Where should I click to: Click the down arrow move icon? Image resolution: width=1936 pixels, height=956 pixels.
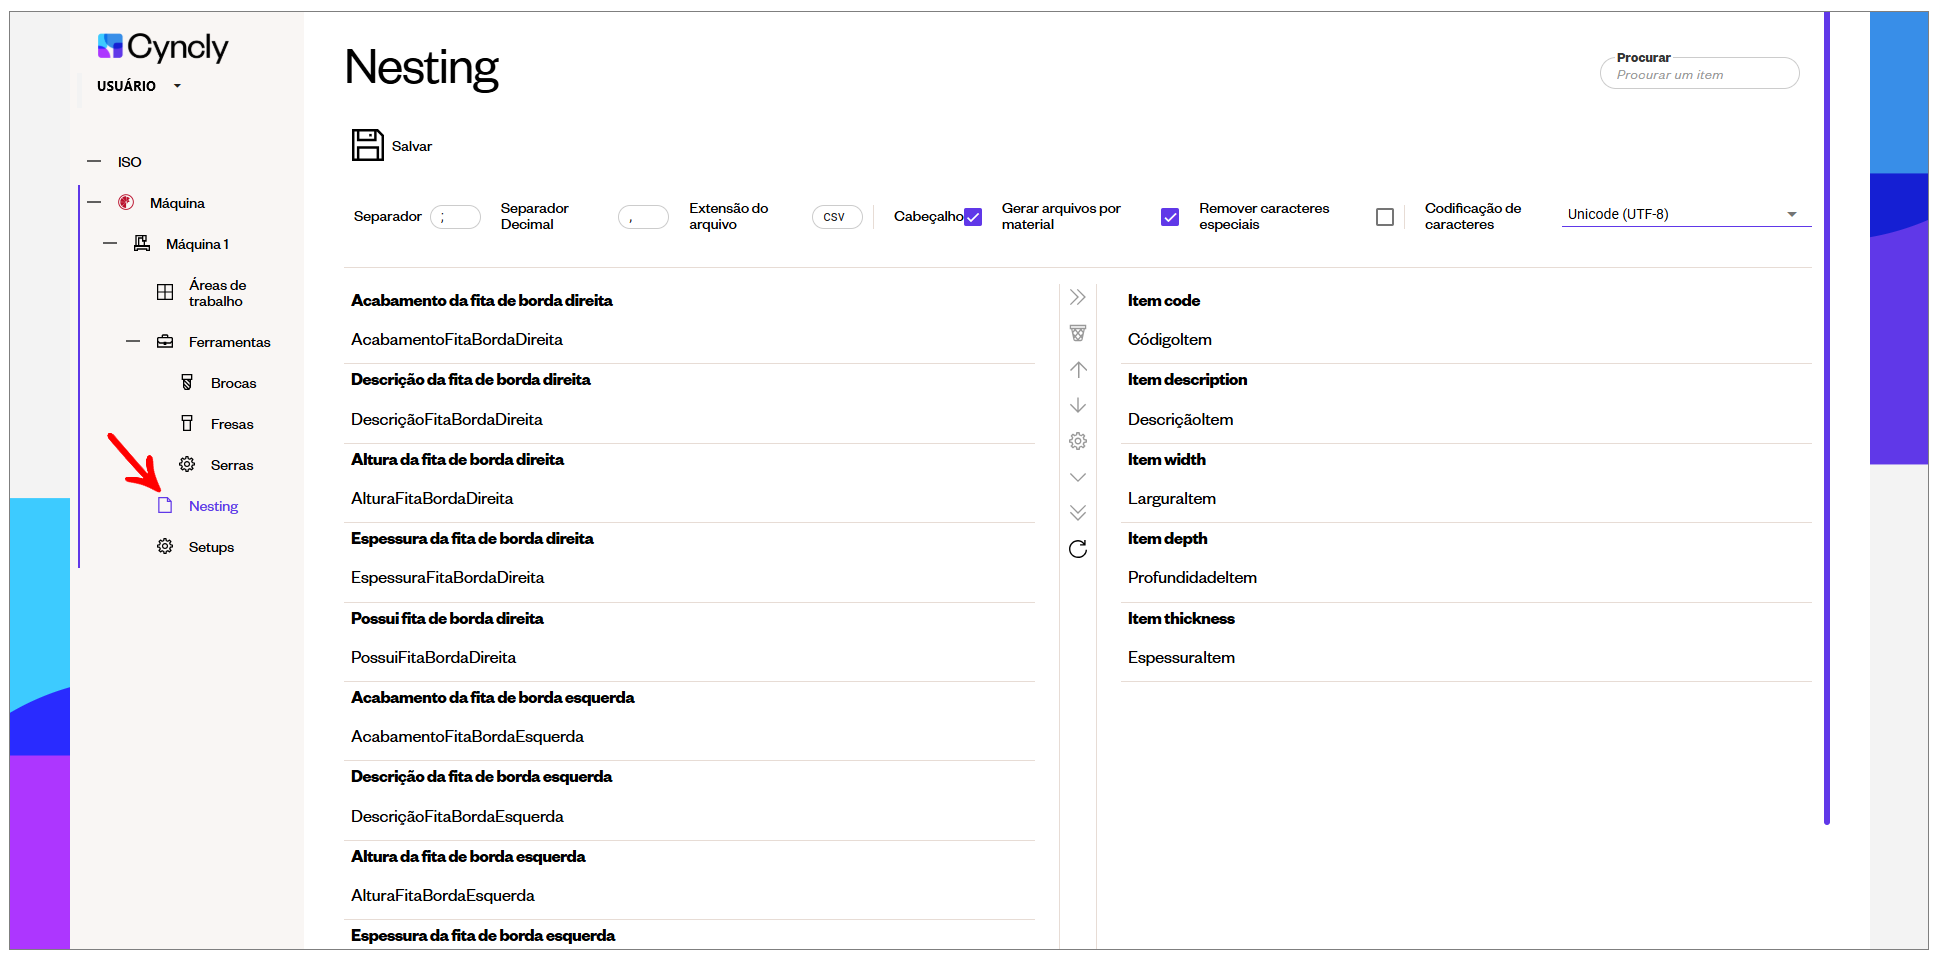pos(1078,405)
